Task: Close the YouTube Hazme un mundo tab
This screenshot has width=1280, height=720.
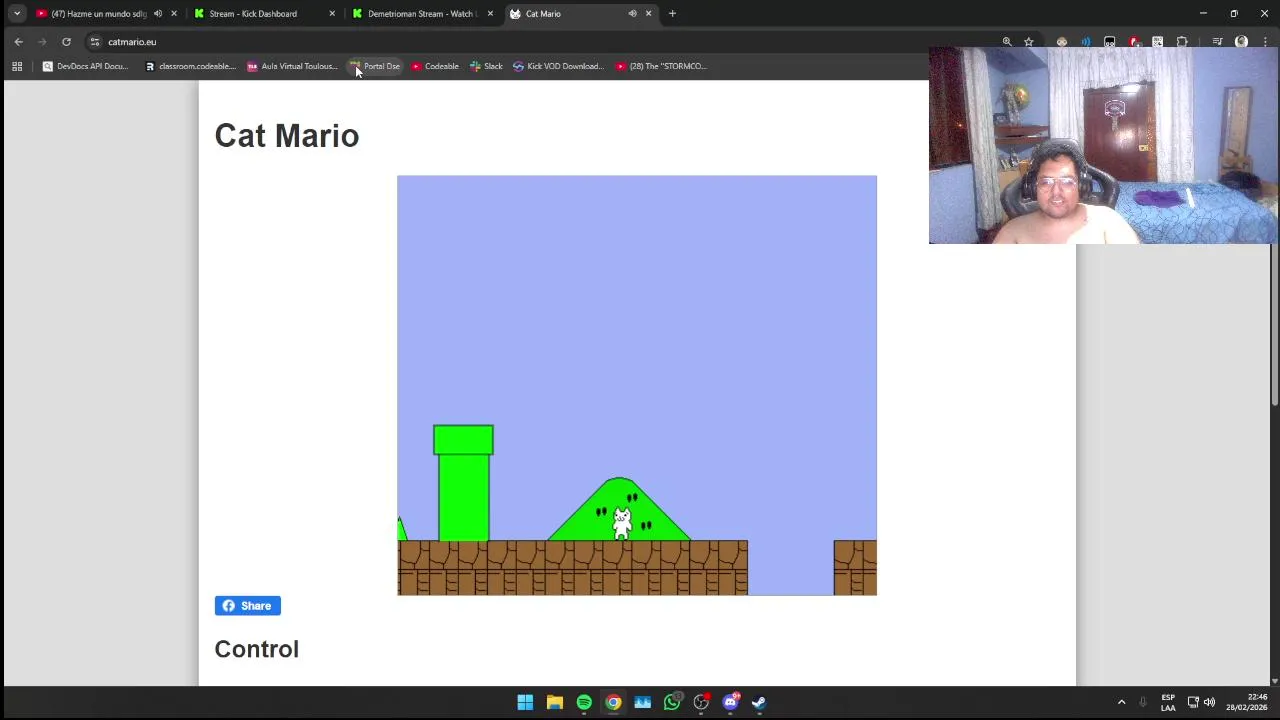Action: pyautogui.click(x=174, y=14)
